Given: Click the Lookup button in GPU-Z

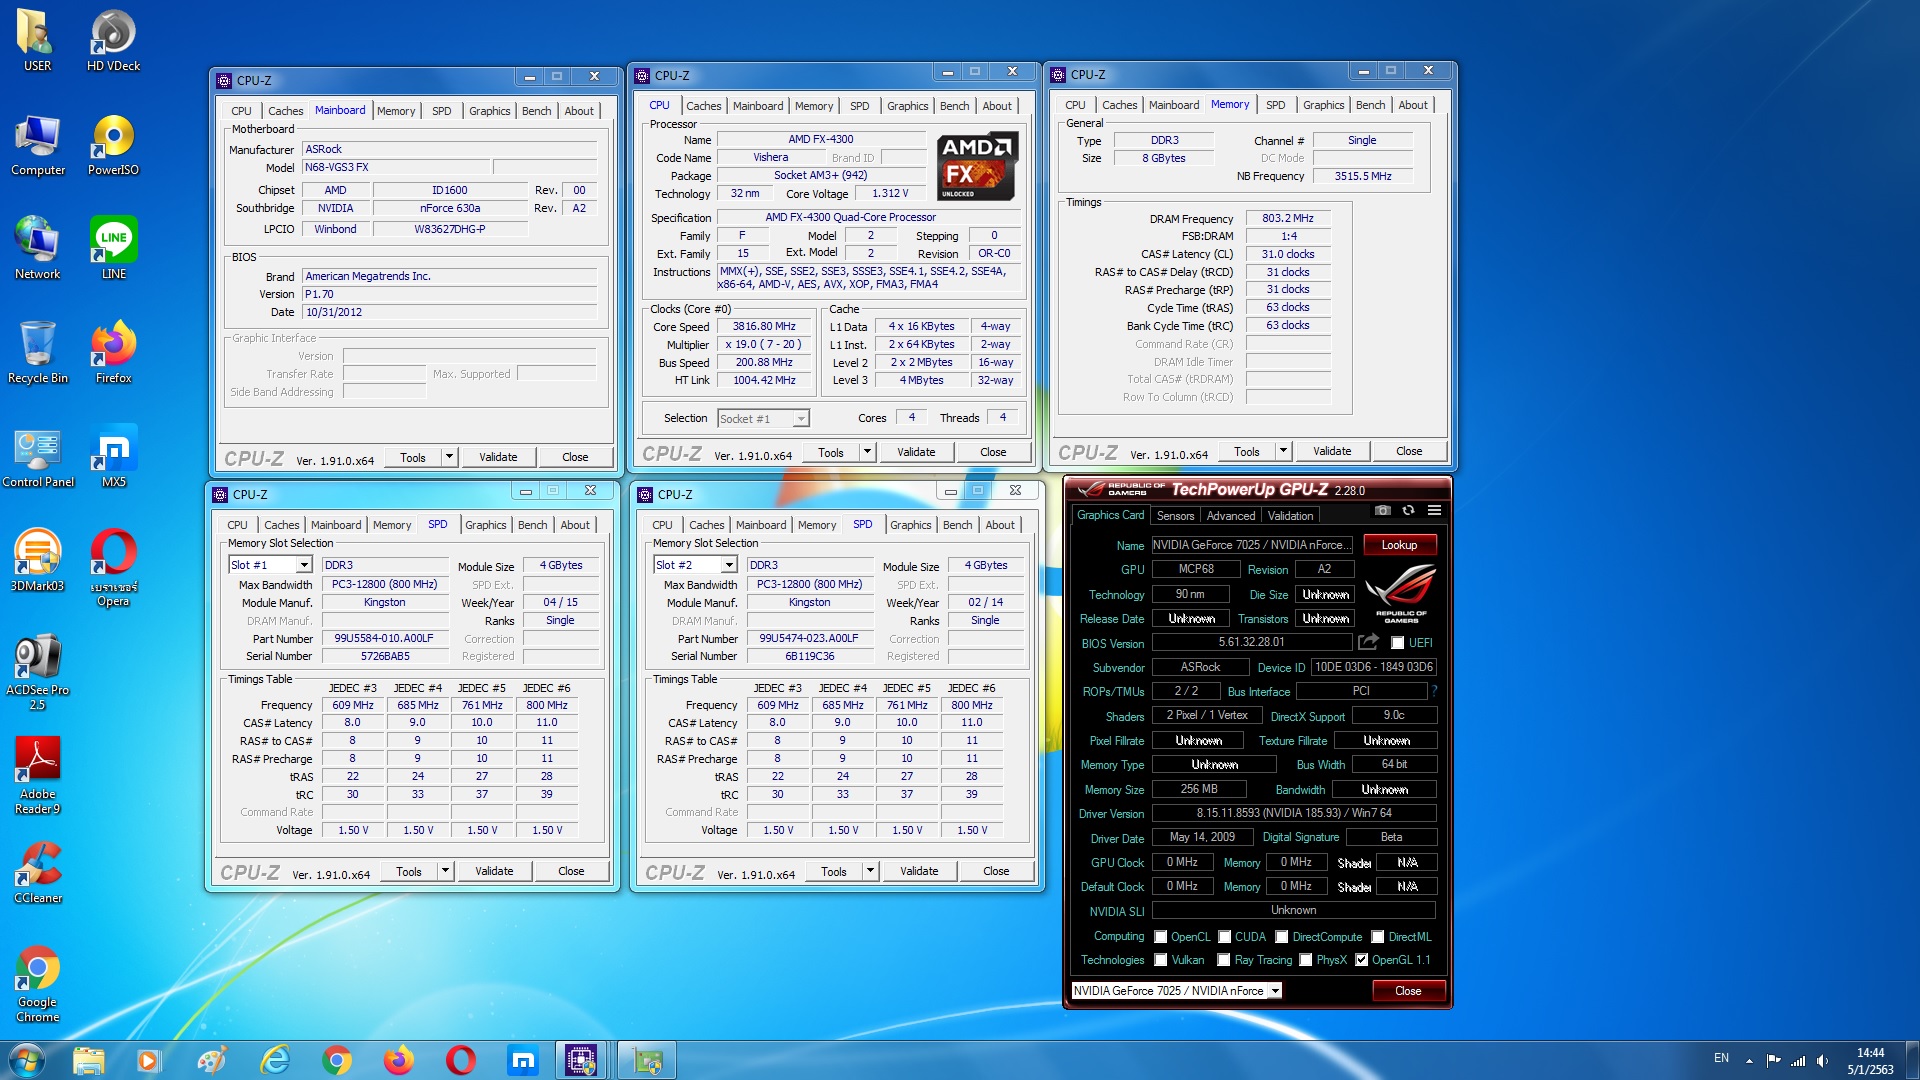Looking at the screenshot, I should [x=1399, y=545].
